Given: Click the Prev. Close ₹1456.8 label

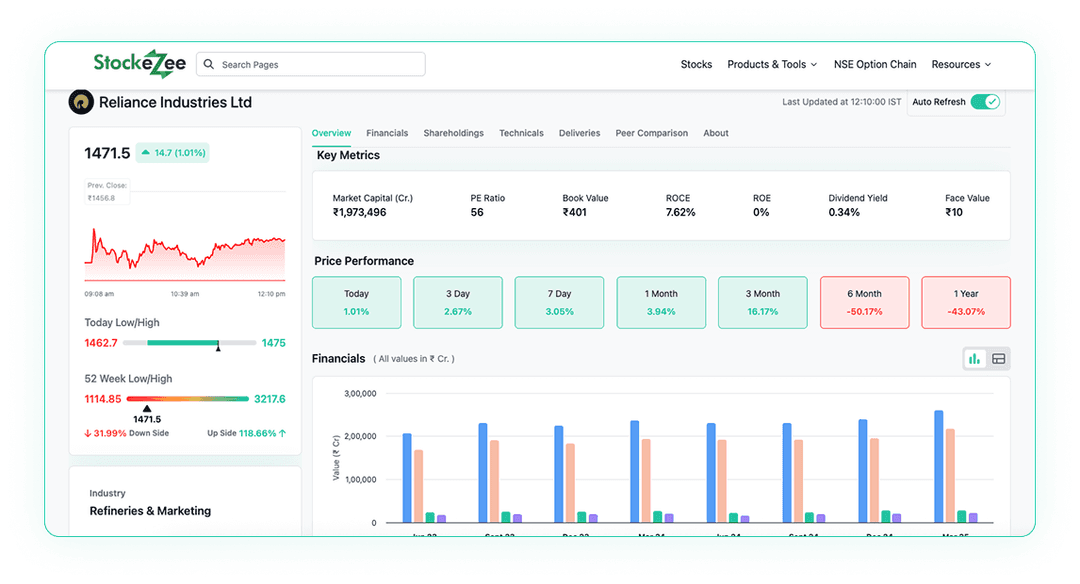Looking at the screenshot, I should (107, 191).
